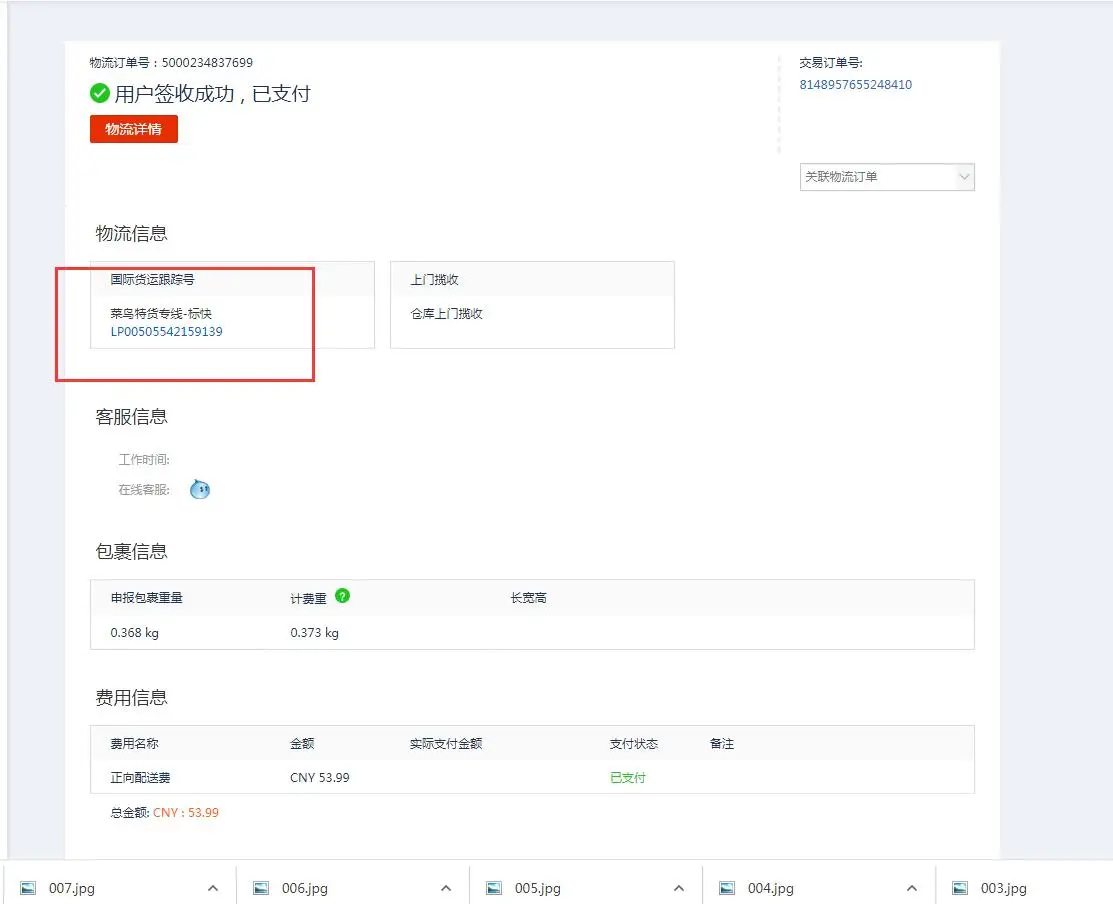This screenshot has height=904, width=1113.
Task: Click the 菜鸟特货专线-标快 carrier text
Action: (161, 314)
